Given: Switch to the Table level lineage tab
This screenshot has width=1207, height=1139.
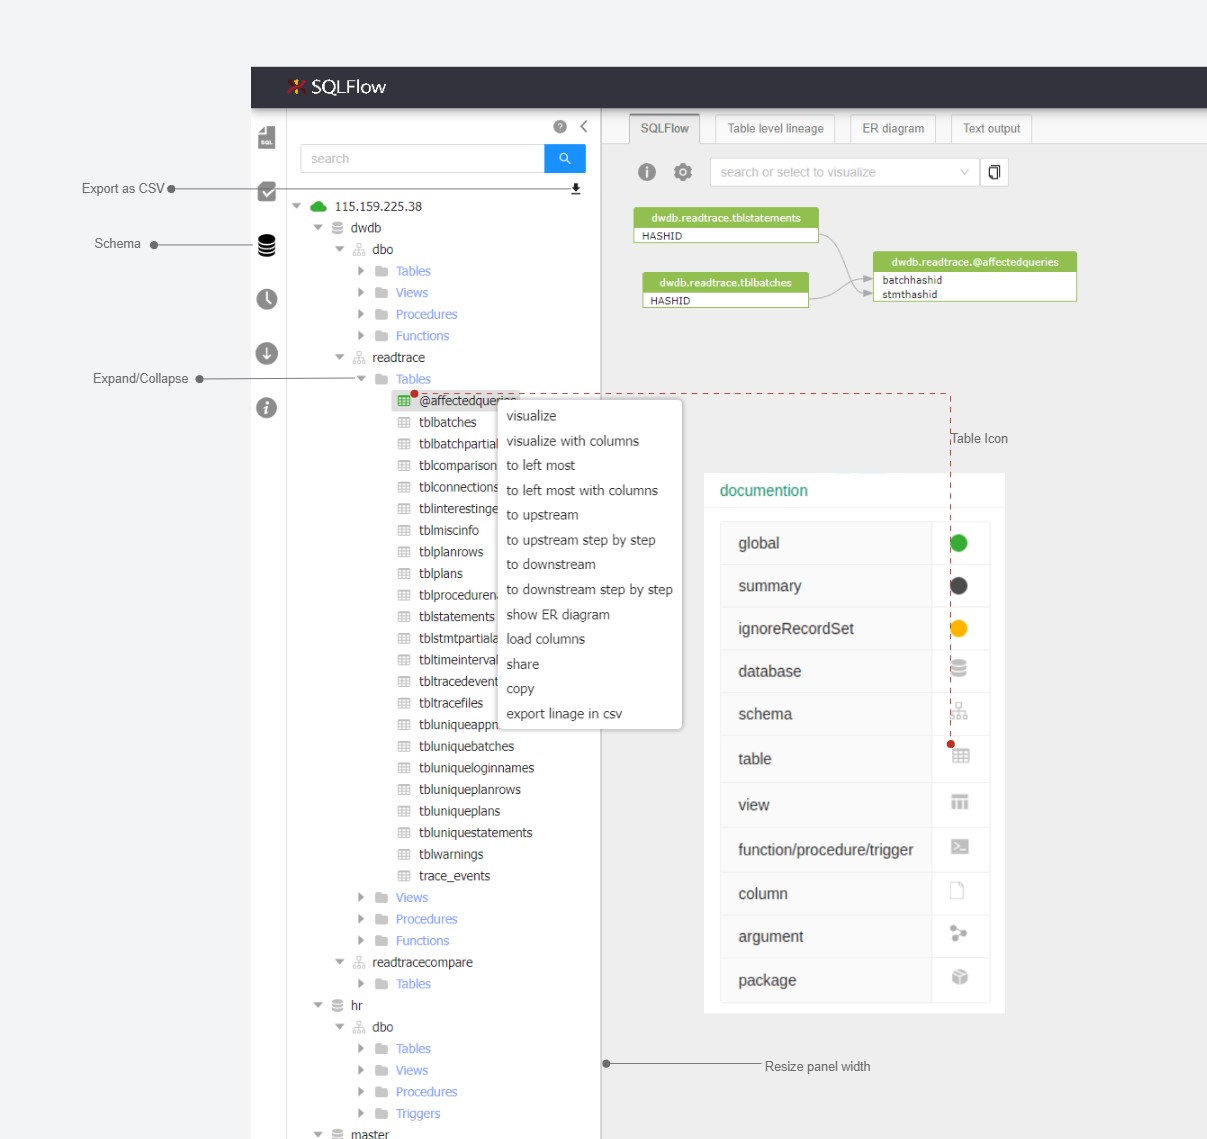Looking at the screenshot, I should click(x=776, y=128).
